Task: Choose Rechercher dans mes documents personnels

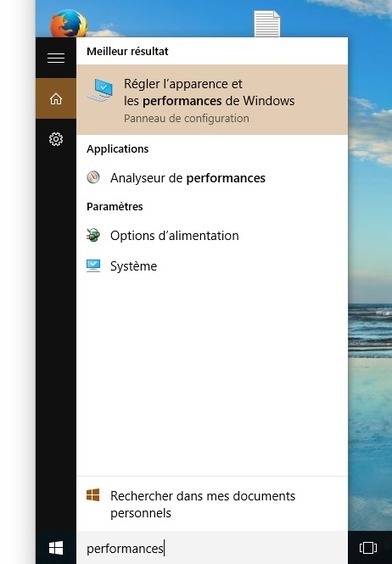Action: point(212,504)
